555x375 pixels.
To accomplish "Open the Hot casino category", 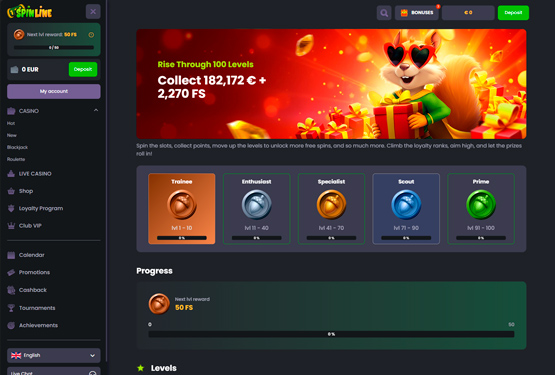I will click(11, 123).
